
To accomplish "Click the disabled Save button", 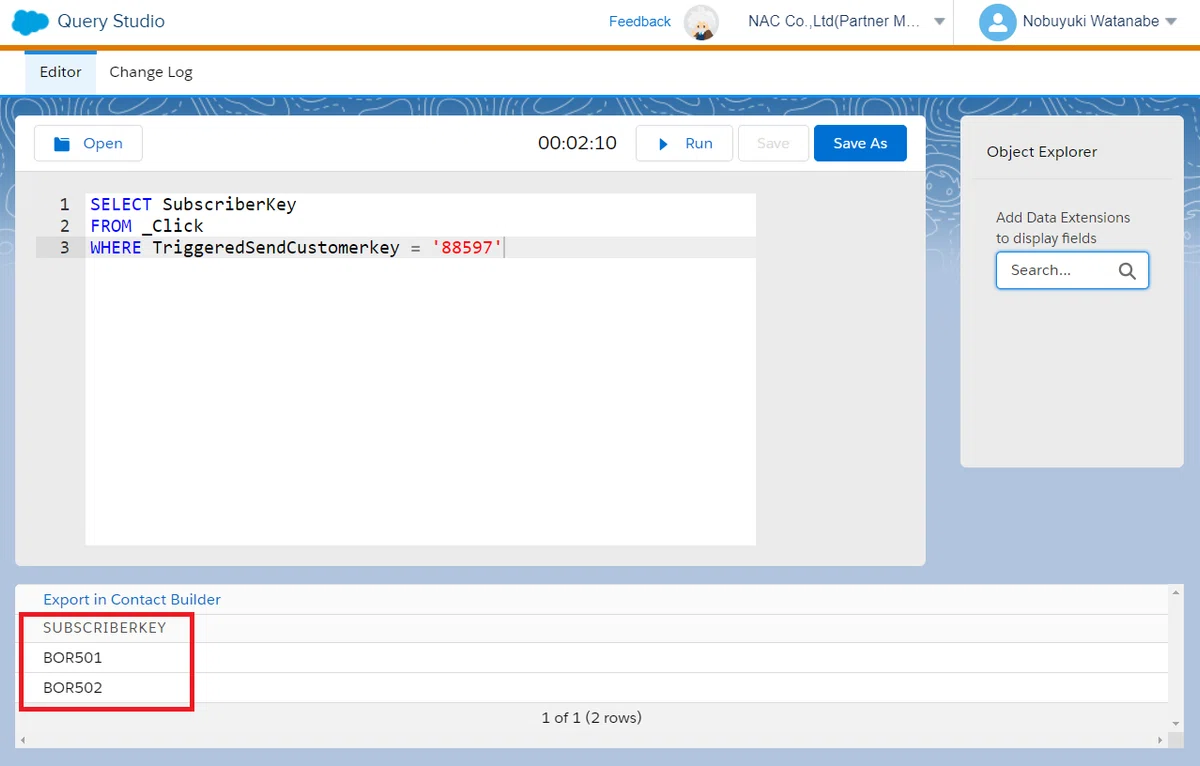I will click(x=773, y=143).
